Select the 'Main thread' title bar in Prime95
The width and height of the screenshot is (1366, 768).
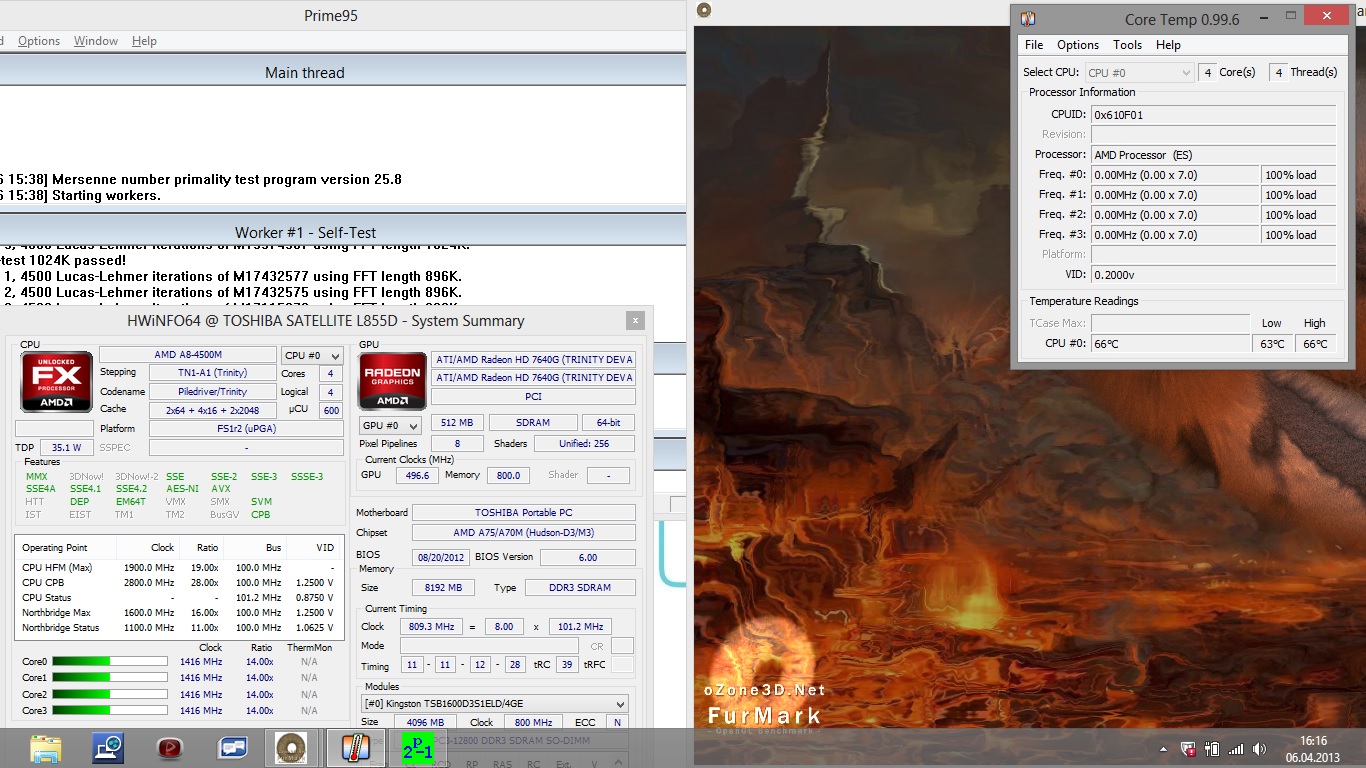(x=305, y=73)
